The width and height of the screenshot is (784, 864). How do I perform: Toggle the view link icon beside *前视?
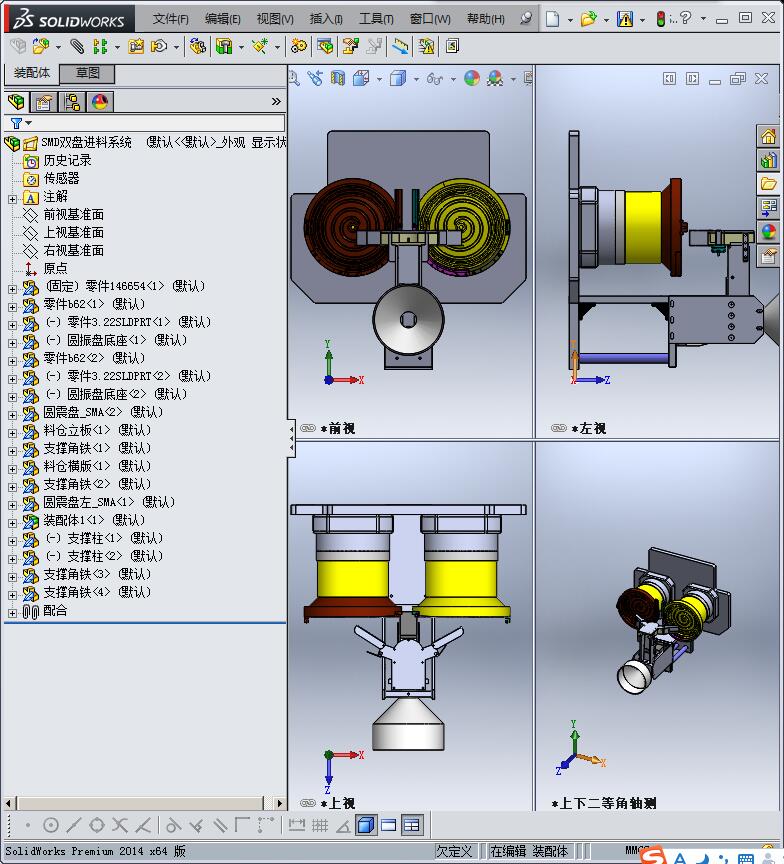point(308,428)
